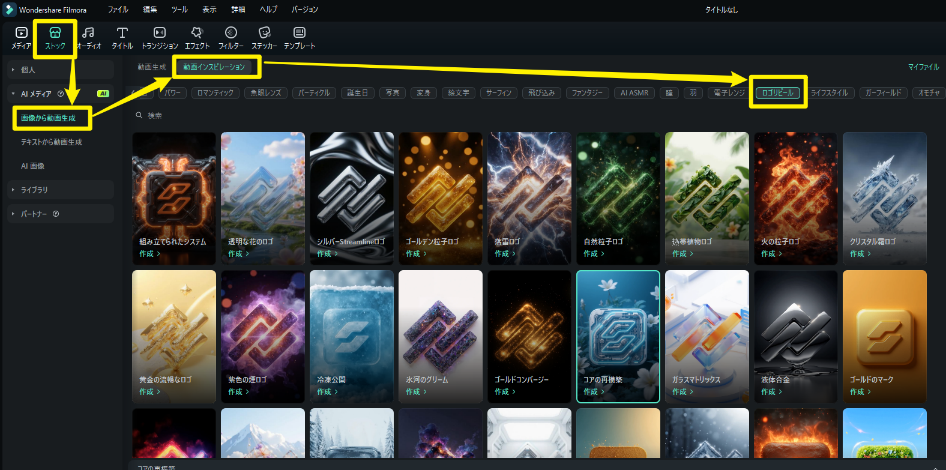Open the ツール menu
The image size is (946, 470).
(x=179, y=10)
